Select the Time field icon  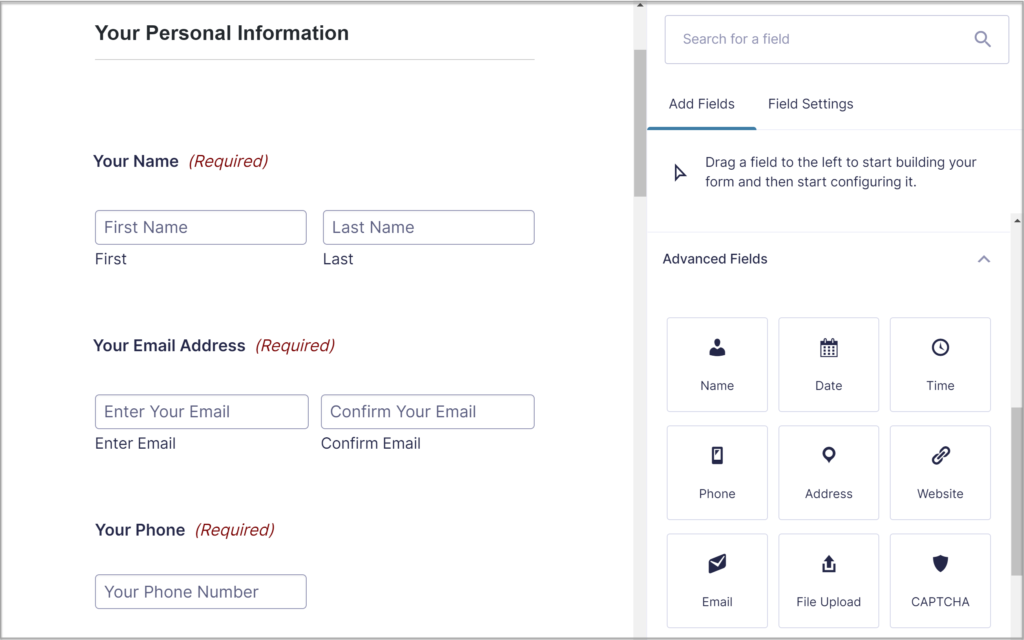pyautogui.click(x=940, y=364)
